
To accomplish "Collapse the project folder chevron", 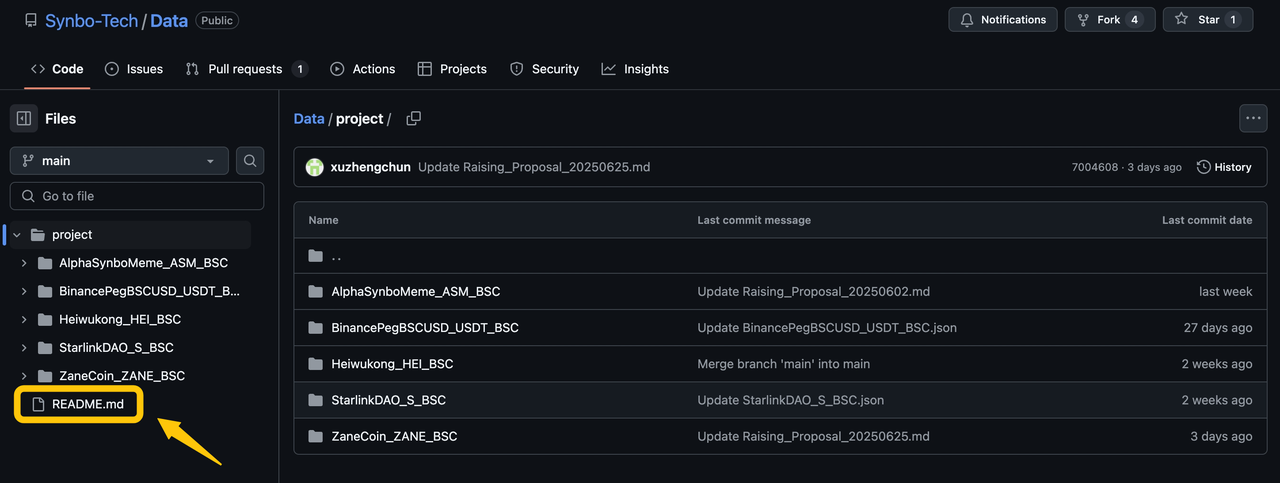I will tap(17, 235).
